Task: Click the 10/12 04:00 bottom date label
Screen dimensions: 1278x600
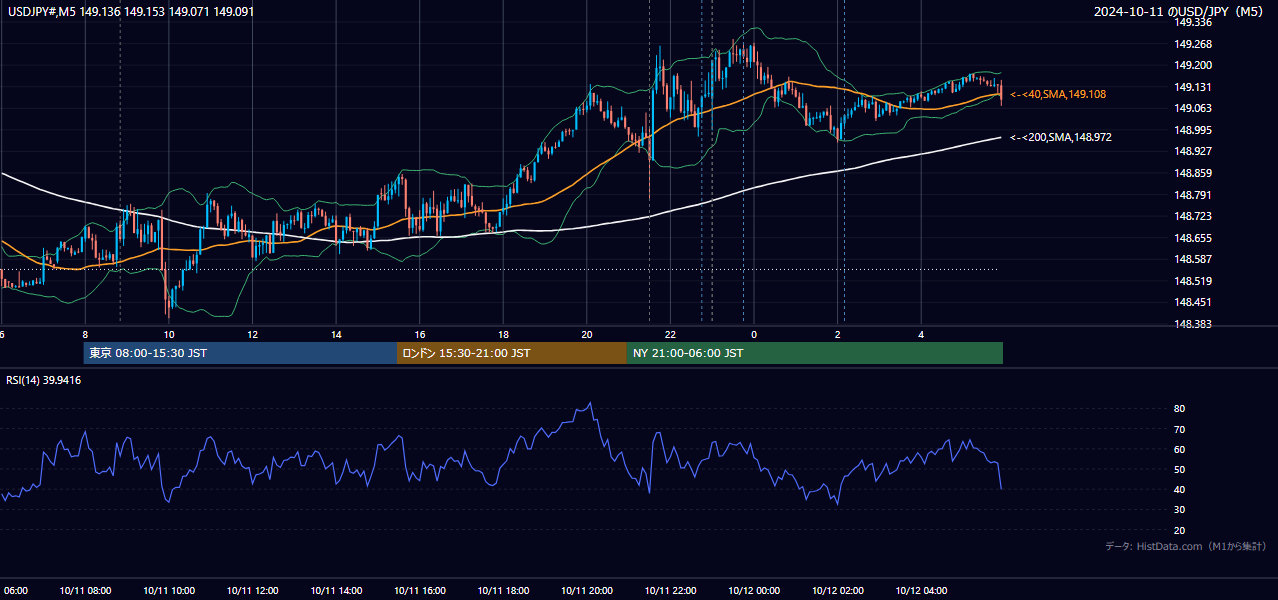Action: (x=921, y=591)
